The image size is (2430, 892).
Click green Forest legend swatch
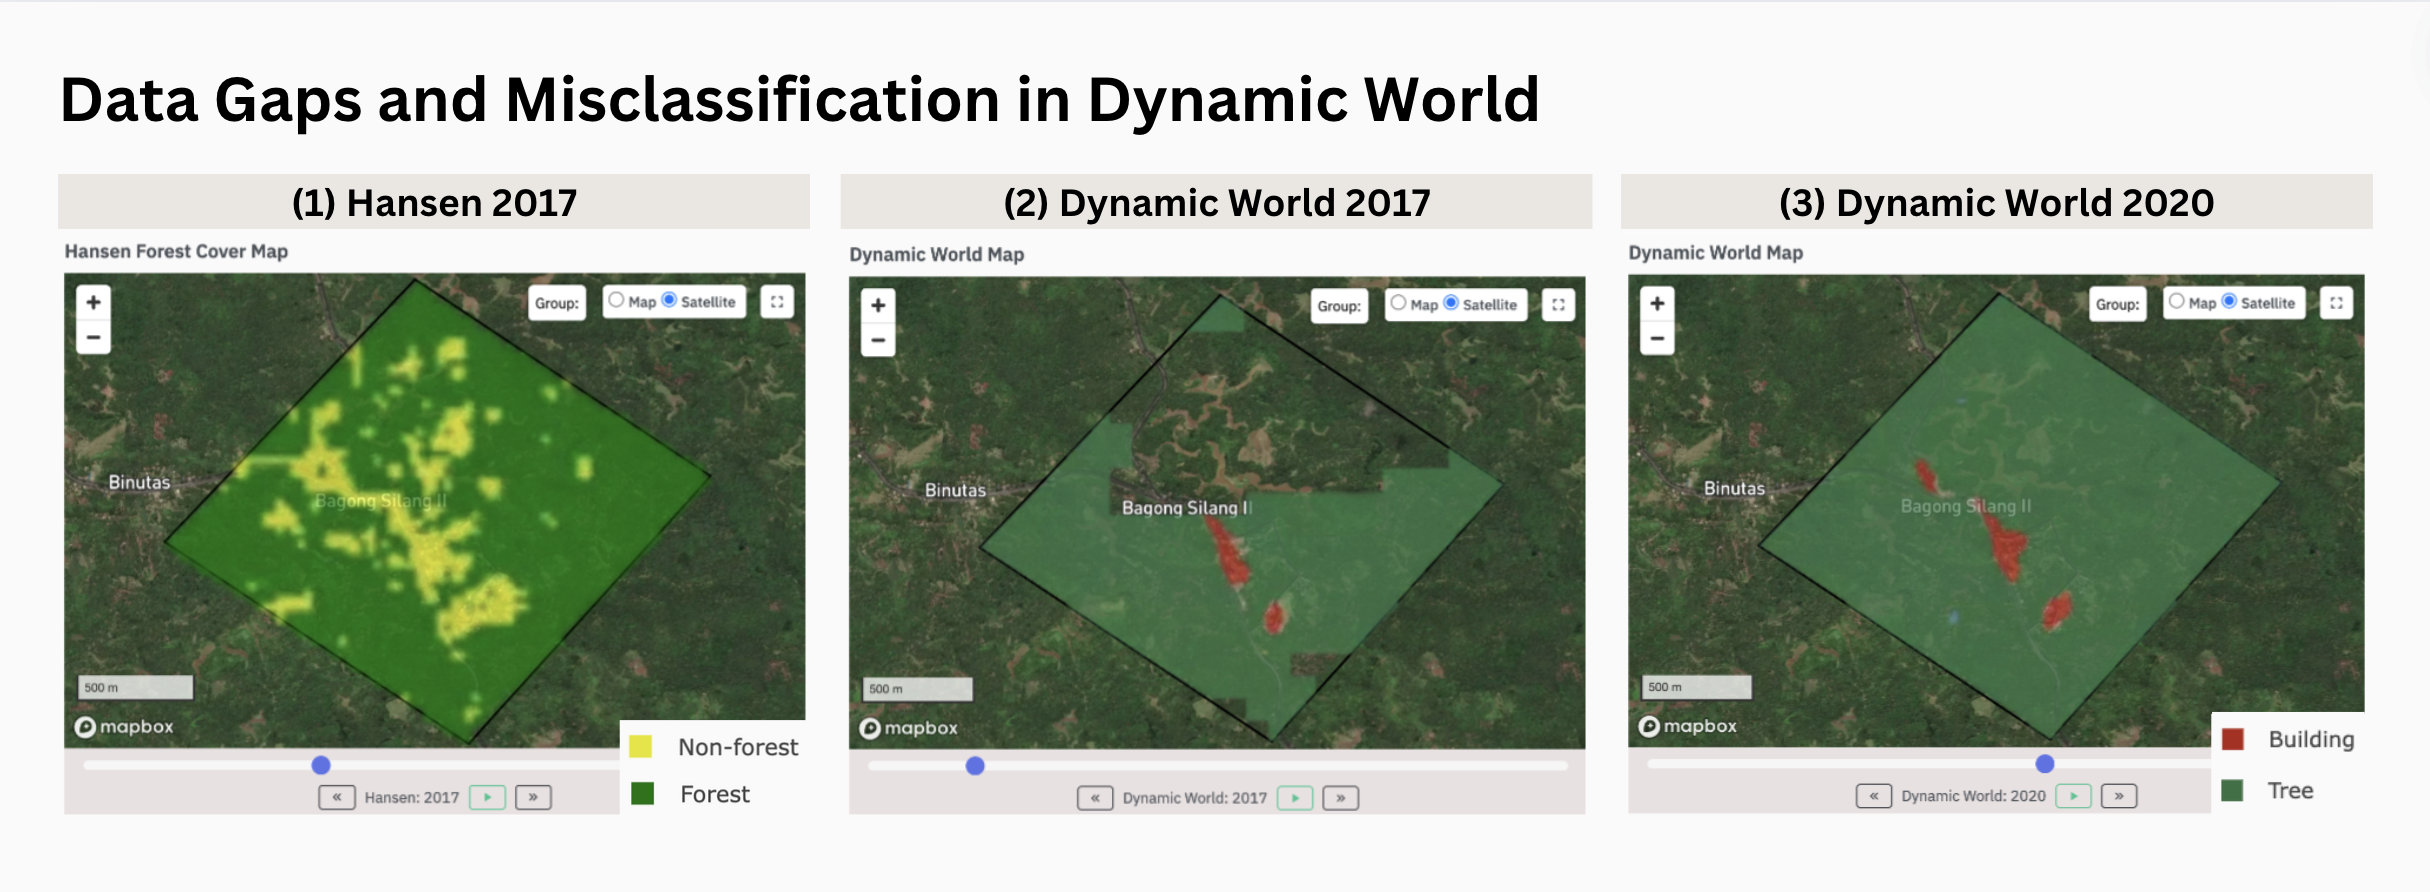tap(642, 793)
